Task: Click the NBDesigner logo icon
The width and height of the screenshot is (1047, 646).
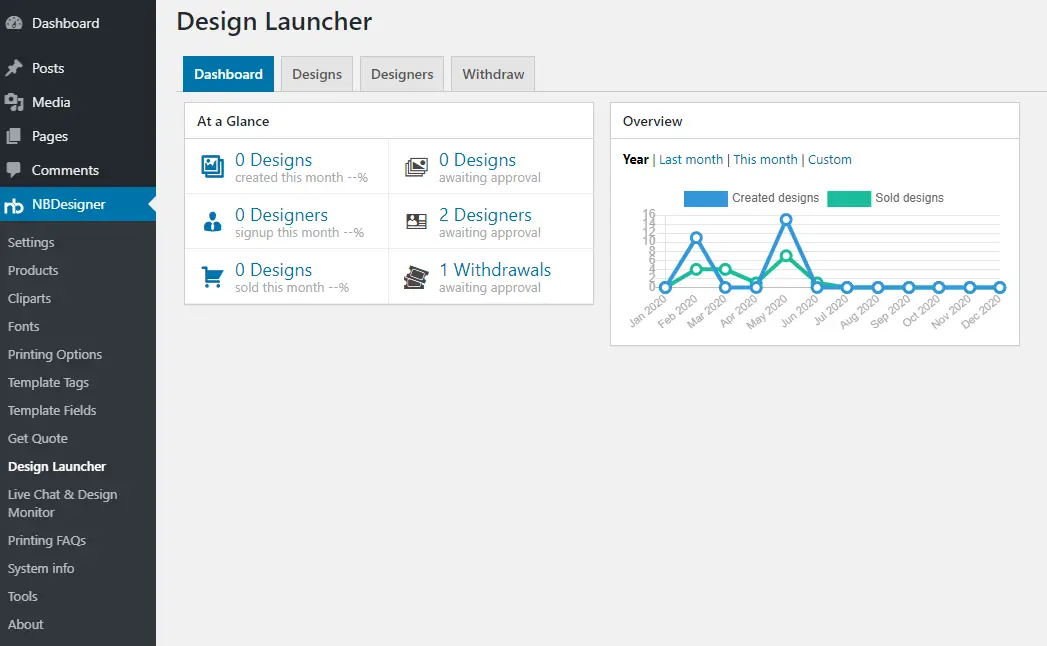Action: click(14, 205)
